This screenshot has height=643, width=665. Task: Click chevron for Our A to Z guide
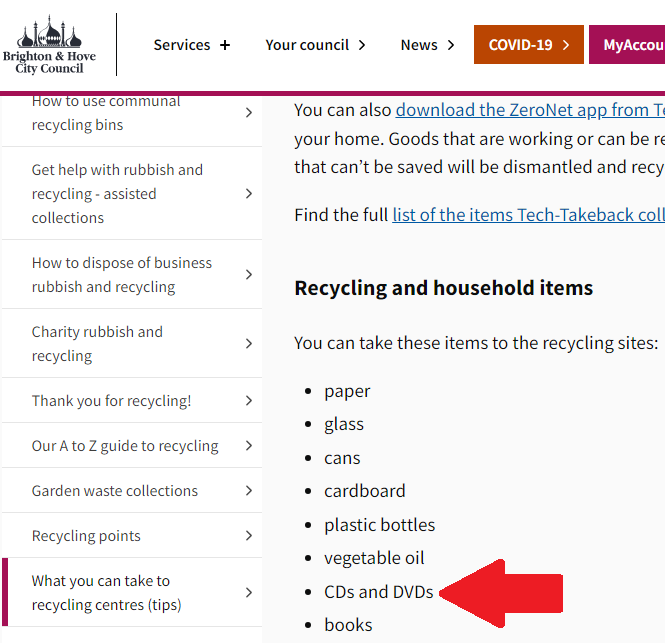coord(249,446)
